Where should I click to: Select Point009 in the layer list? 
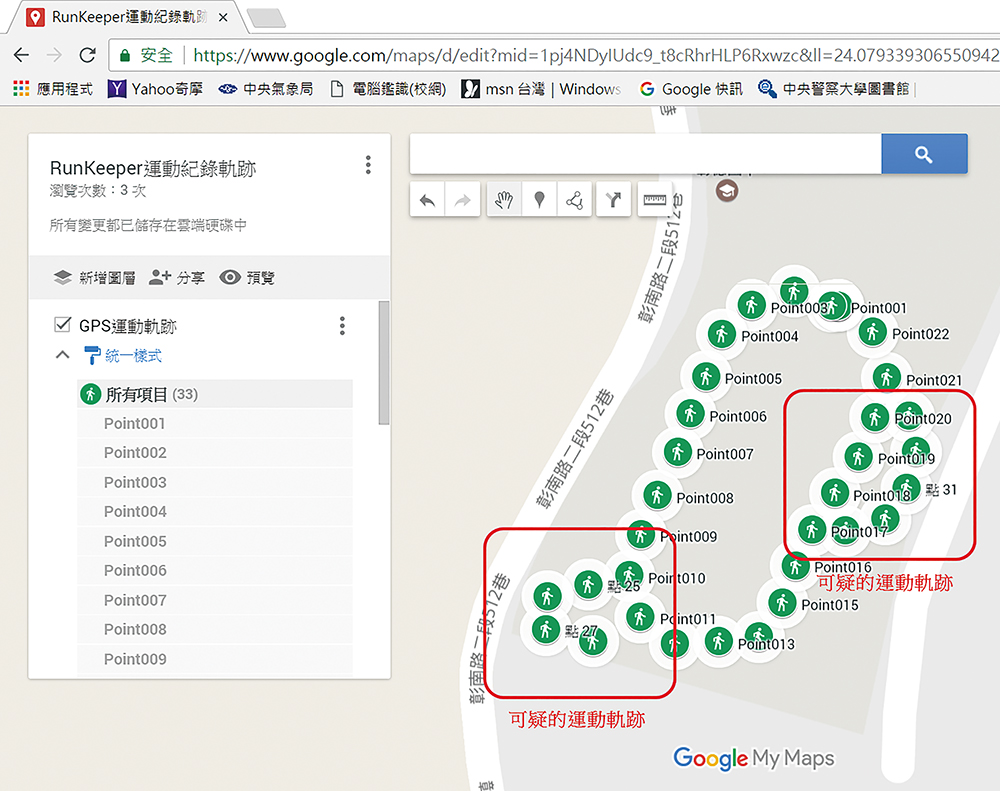click(215, 659)
